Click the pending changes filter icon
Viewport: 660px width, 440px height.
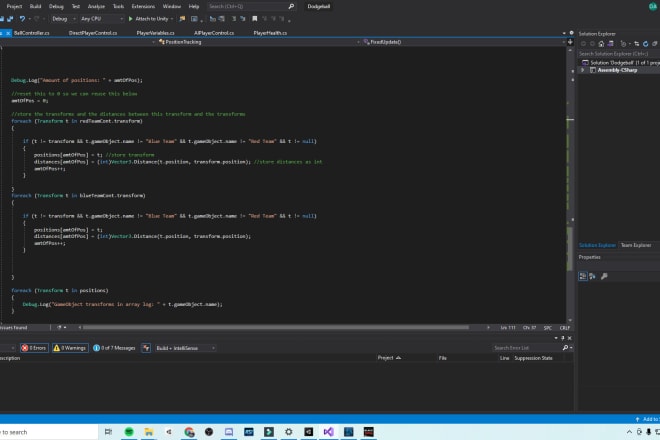[x=623, y=44]
